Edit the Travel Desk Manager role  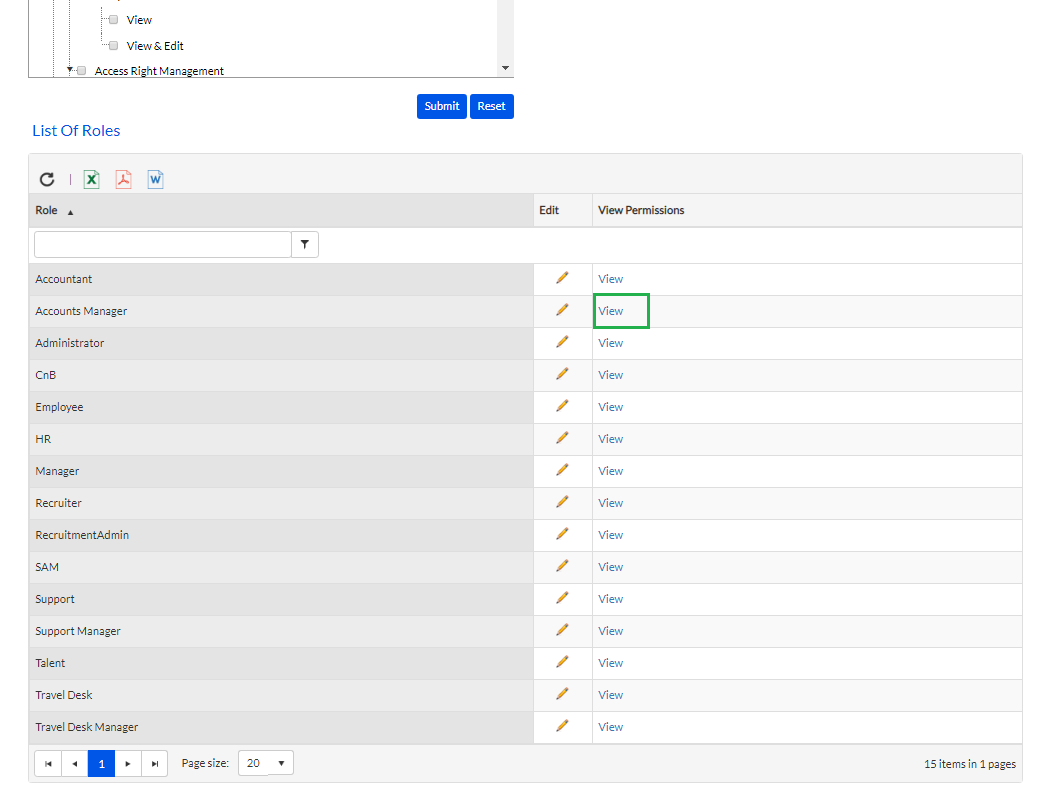click(x=562, y=726)
